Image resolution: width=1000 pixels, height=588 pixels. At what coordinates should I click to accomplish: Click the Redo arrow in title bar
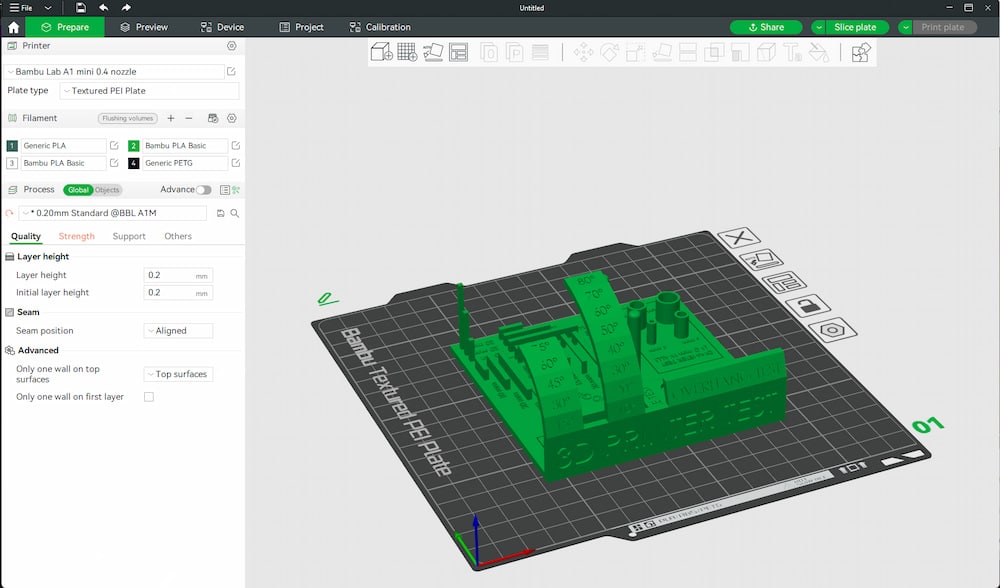tap(126, 8)
